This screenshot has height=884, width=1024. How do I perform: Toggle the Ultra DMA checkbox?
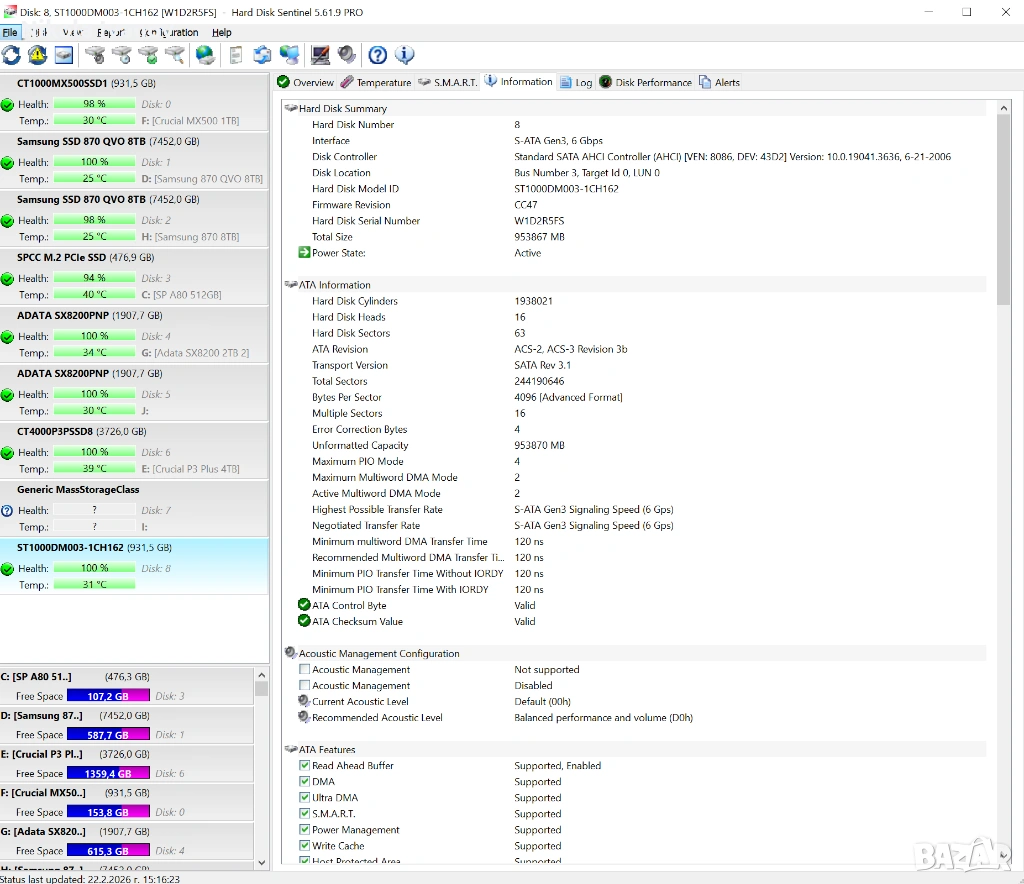[x=304, y=798]
